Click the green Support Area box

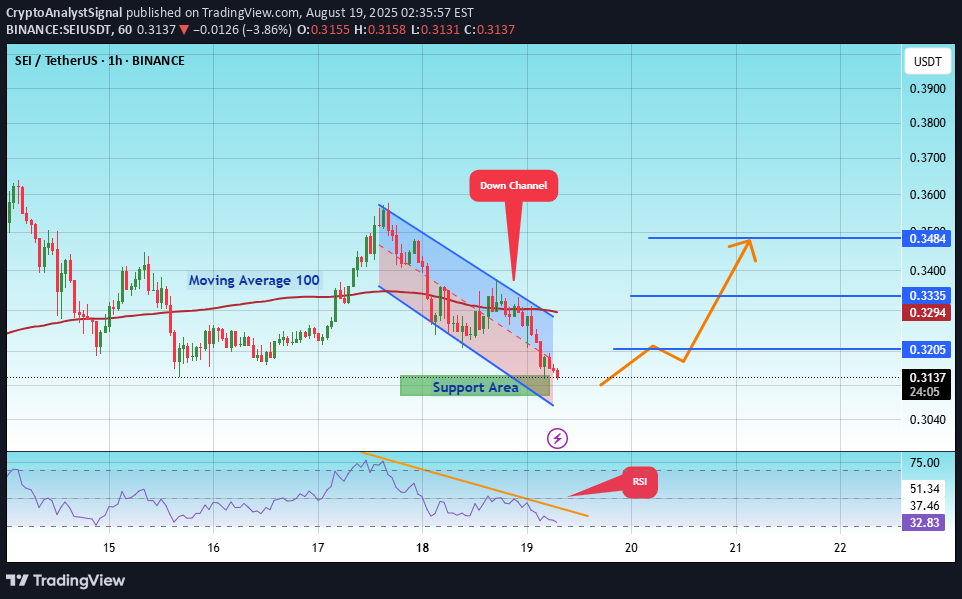click(x=475, y=386)
